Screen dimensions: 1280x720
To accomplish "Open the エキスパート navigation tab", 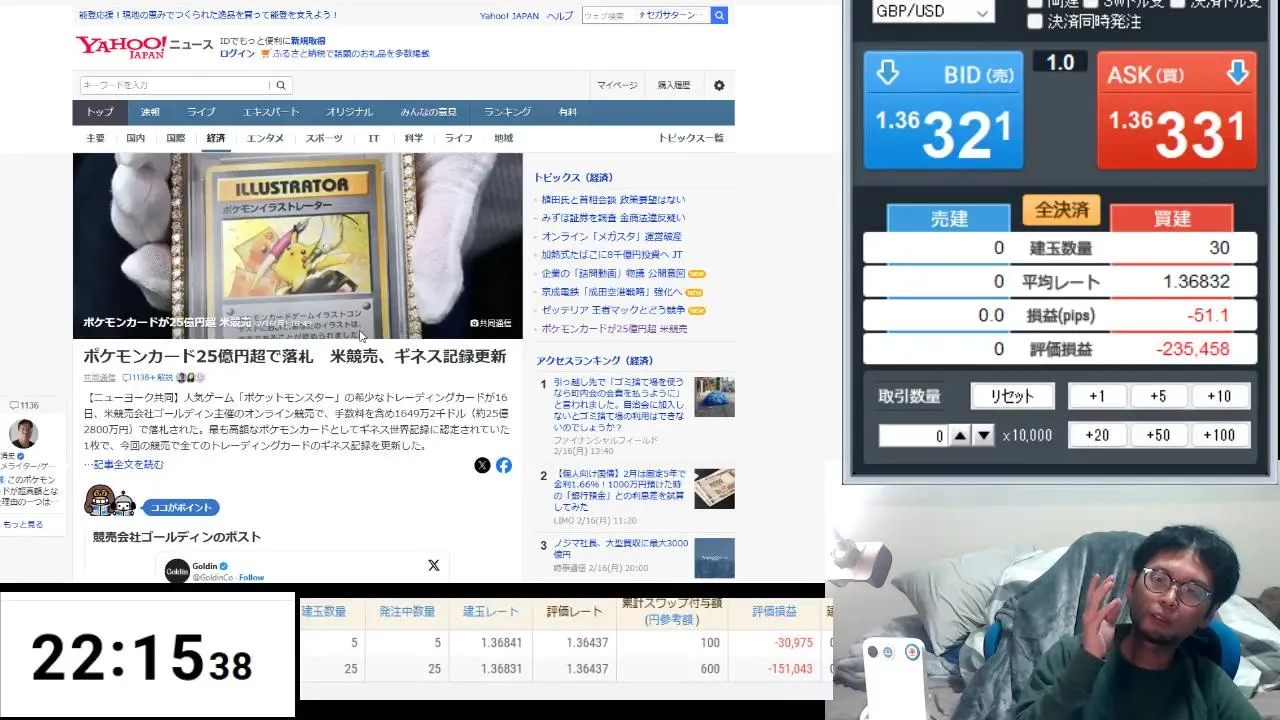I will [x=271, y=112].
